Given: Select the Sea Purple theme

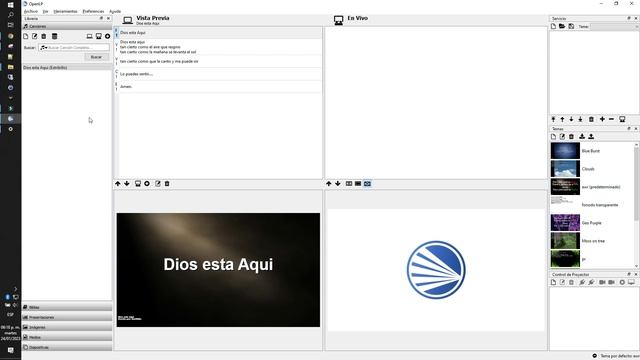Looking at the screenshot, I should [x=592, y=223].
